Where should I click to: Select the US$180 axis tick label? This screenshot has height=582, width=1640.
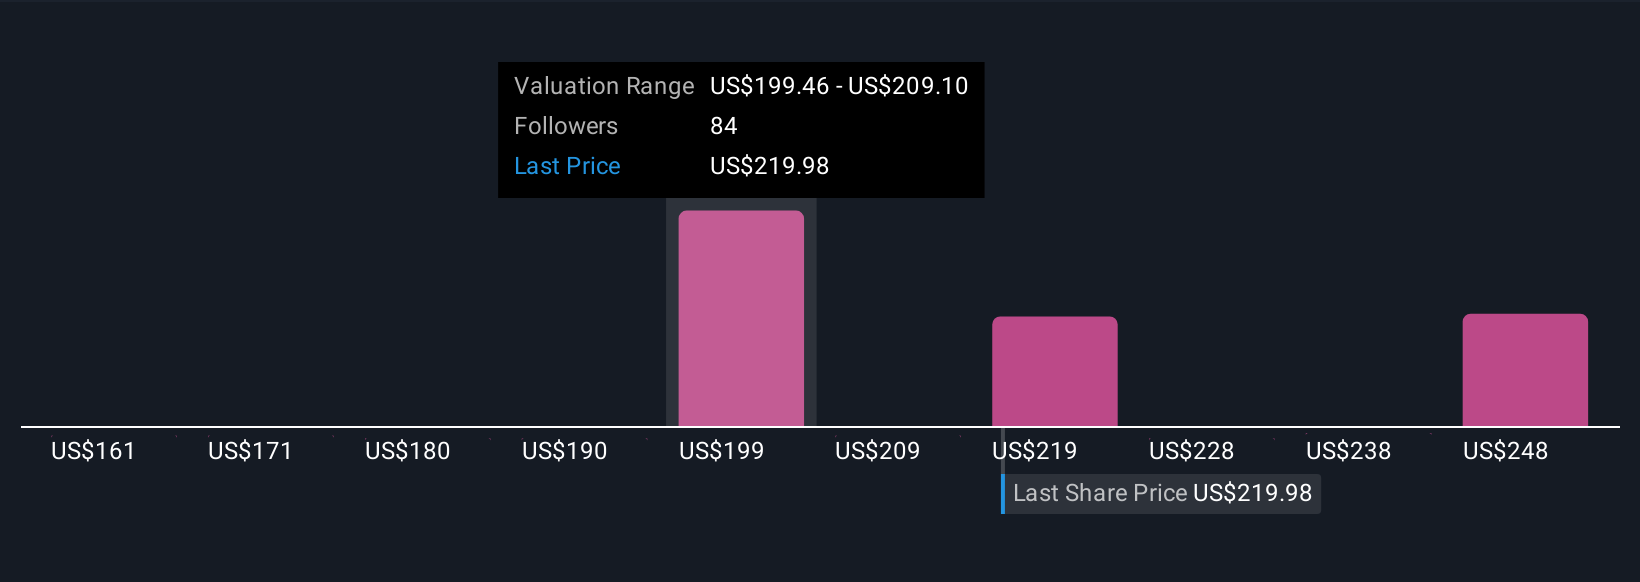click(x=407, y=451)
